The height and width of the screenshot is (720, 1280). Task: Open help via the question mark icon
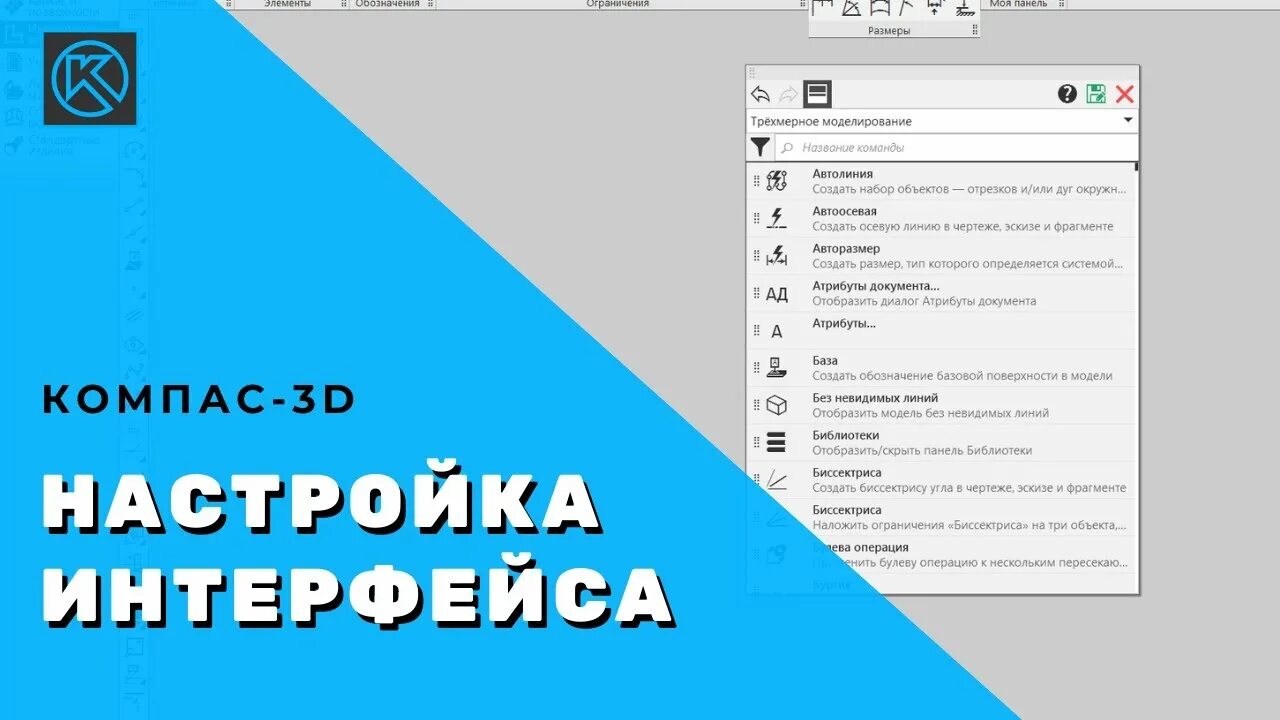[x=1067, y=94]
